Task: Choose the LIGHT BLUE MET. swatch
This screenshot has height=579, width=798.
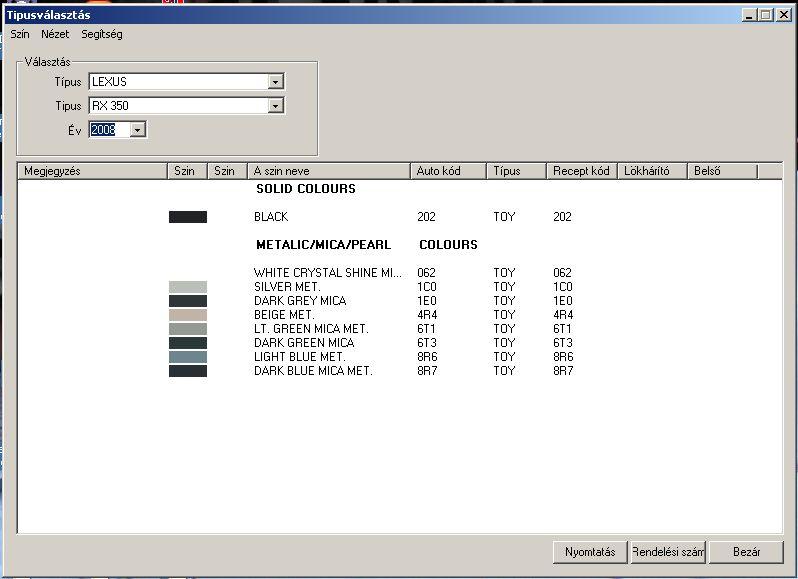Action: pos(188,357)
